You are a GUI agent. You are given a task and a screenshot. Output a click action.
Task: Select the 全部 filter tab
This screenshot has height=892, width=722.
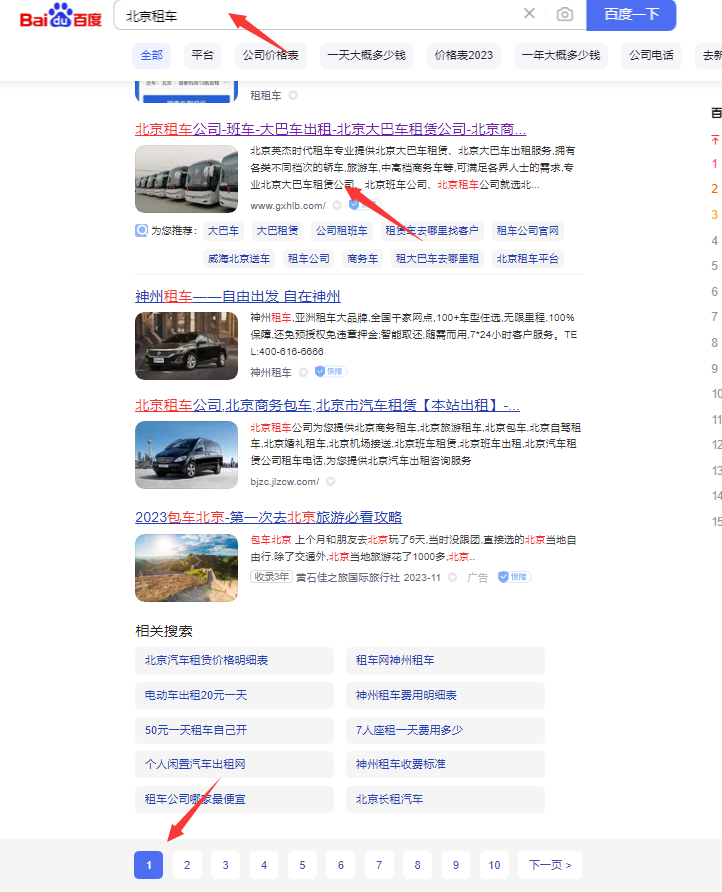(x=151, y=55)
